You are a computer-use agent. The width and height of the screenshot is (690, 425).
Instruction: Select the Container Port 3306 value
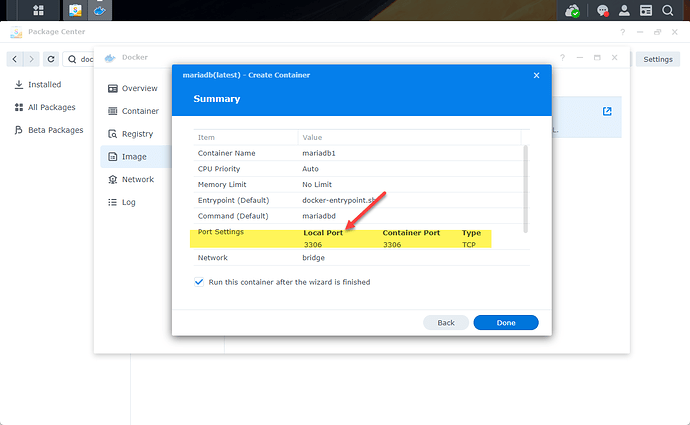tap(392, 245)
